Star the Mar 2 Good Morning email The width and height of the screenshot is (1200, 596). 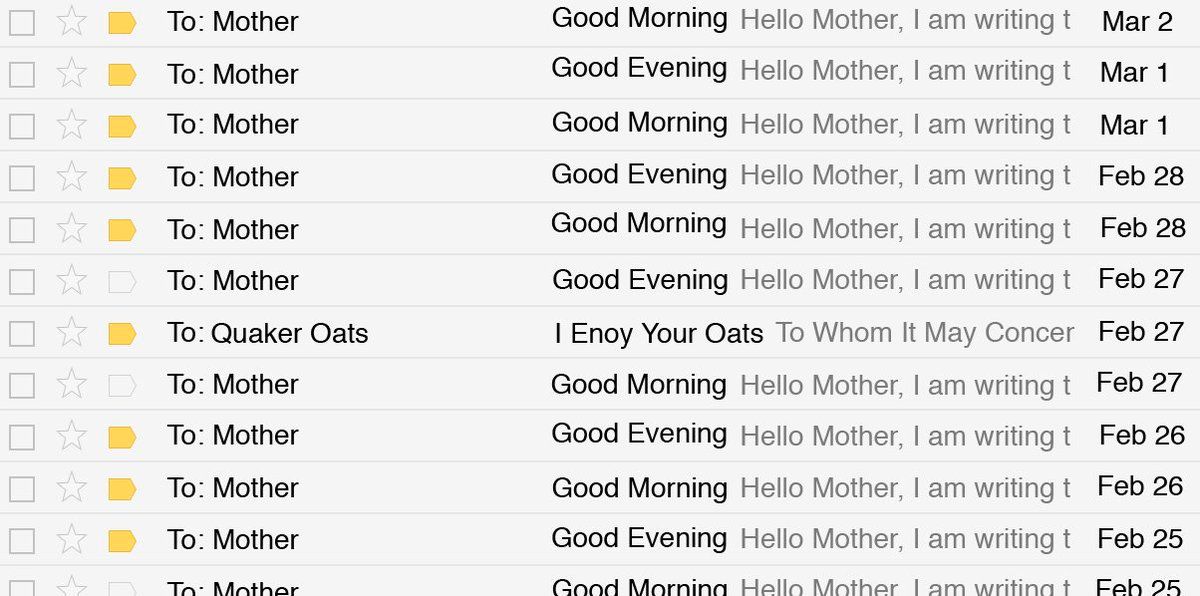tap(71, 21)
